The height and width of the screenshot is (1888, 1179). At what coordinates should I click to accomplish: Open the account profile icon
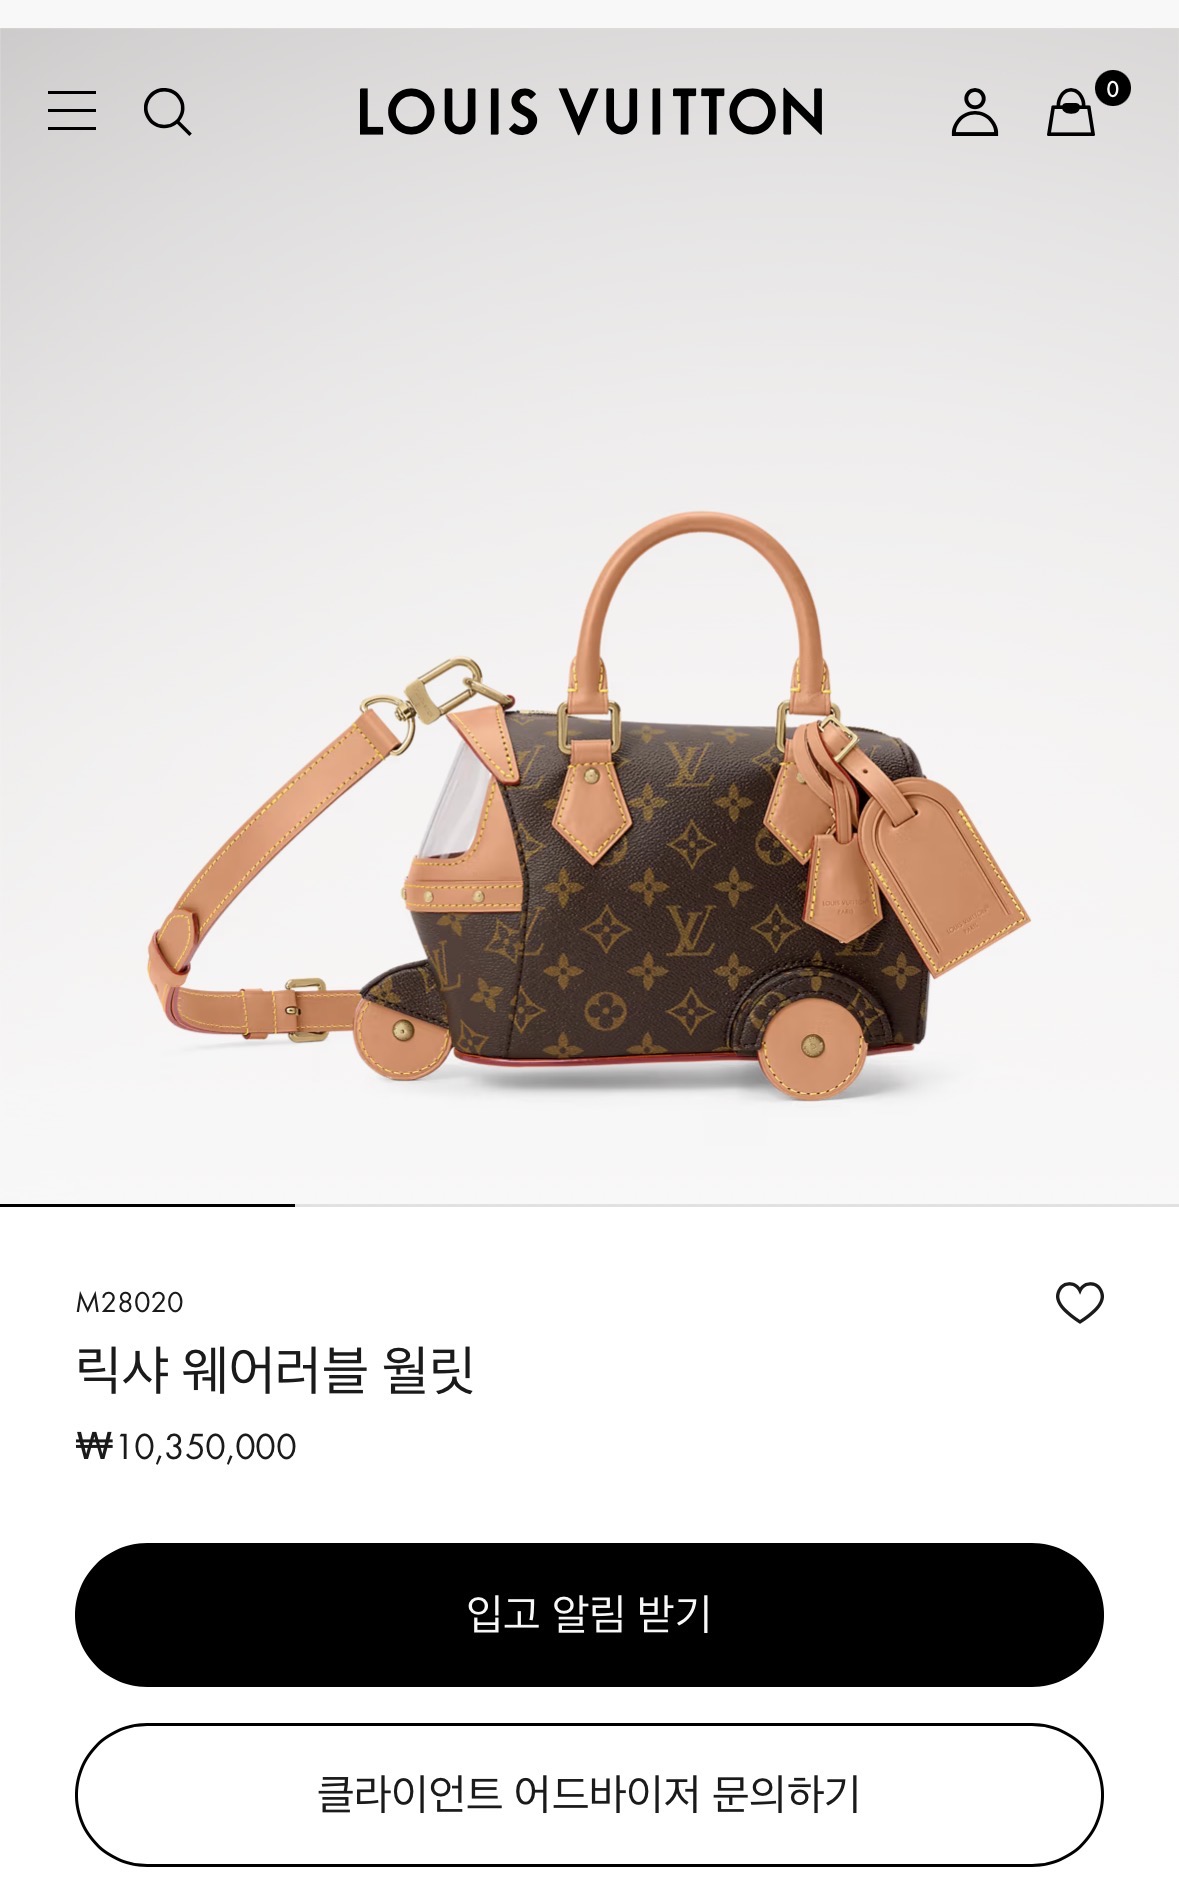[974, 111]
